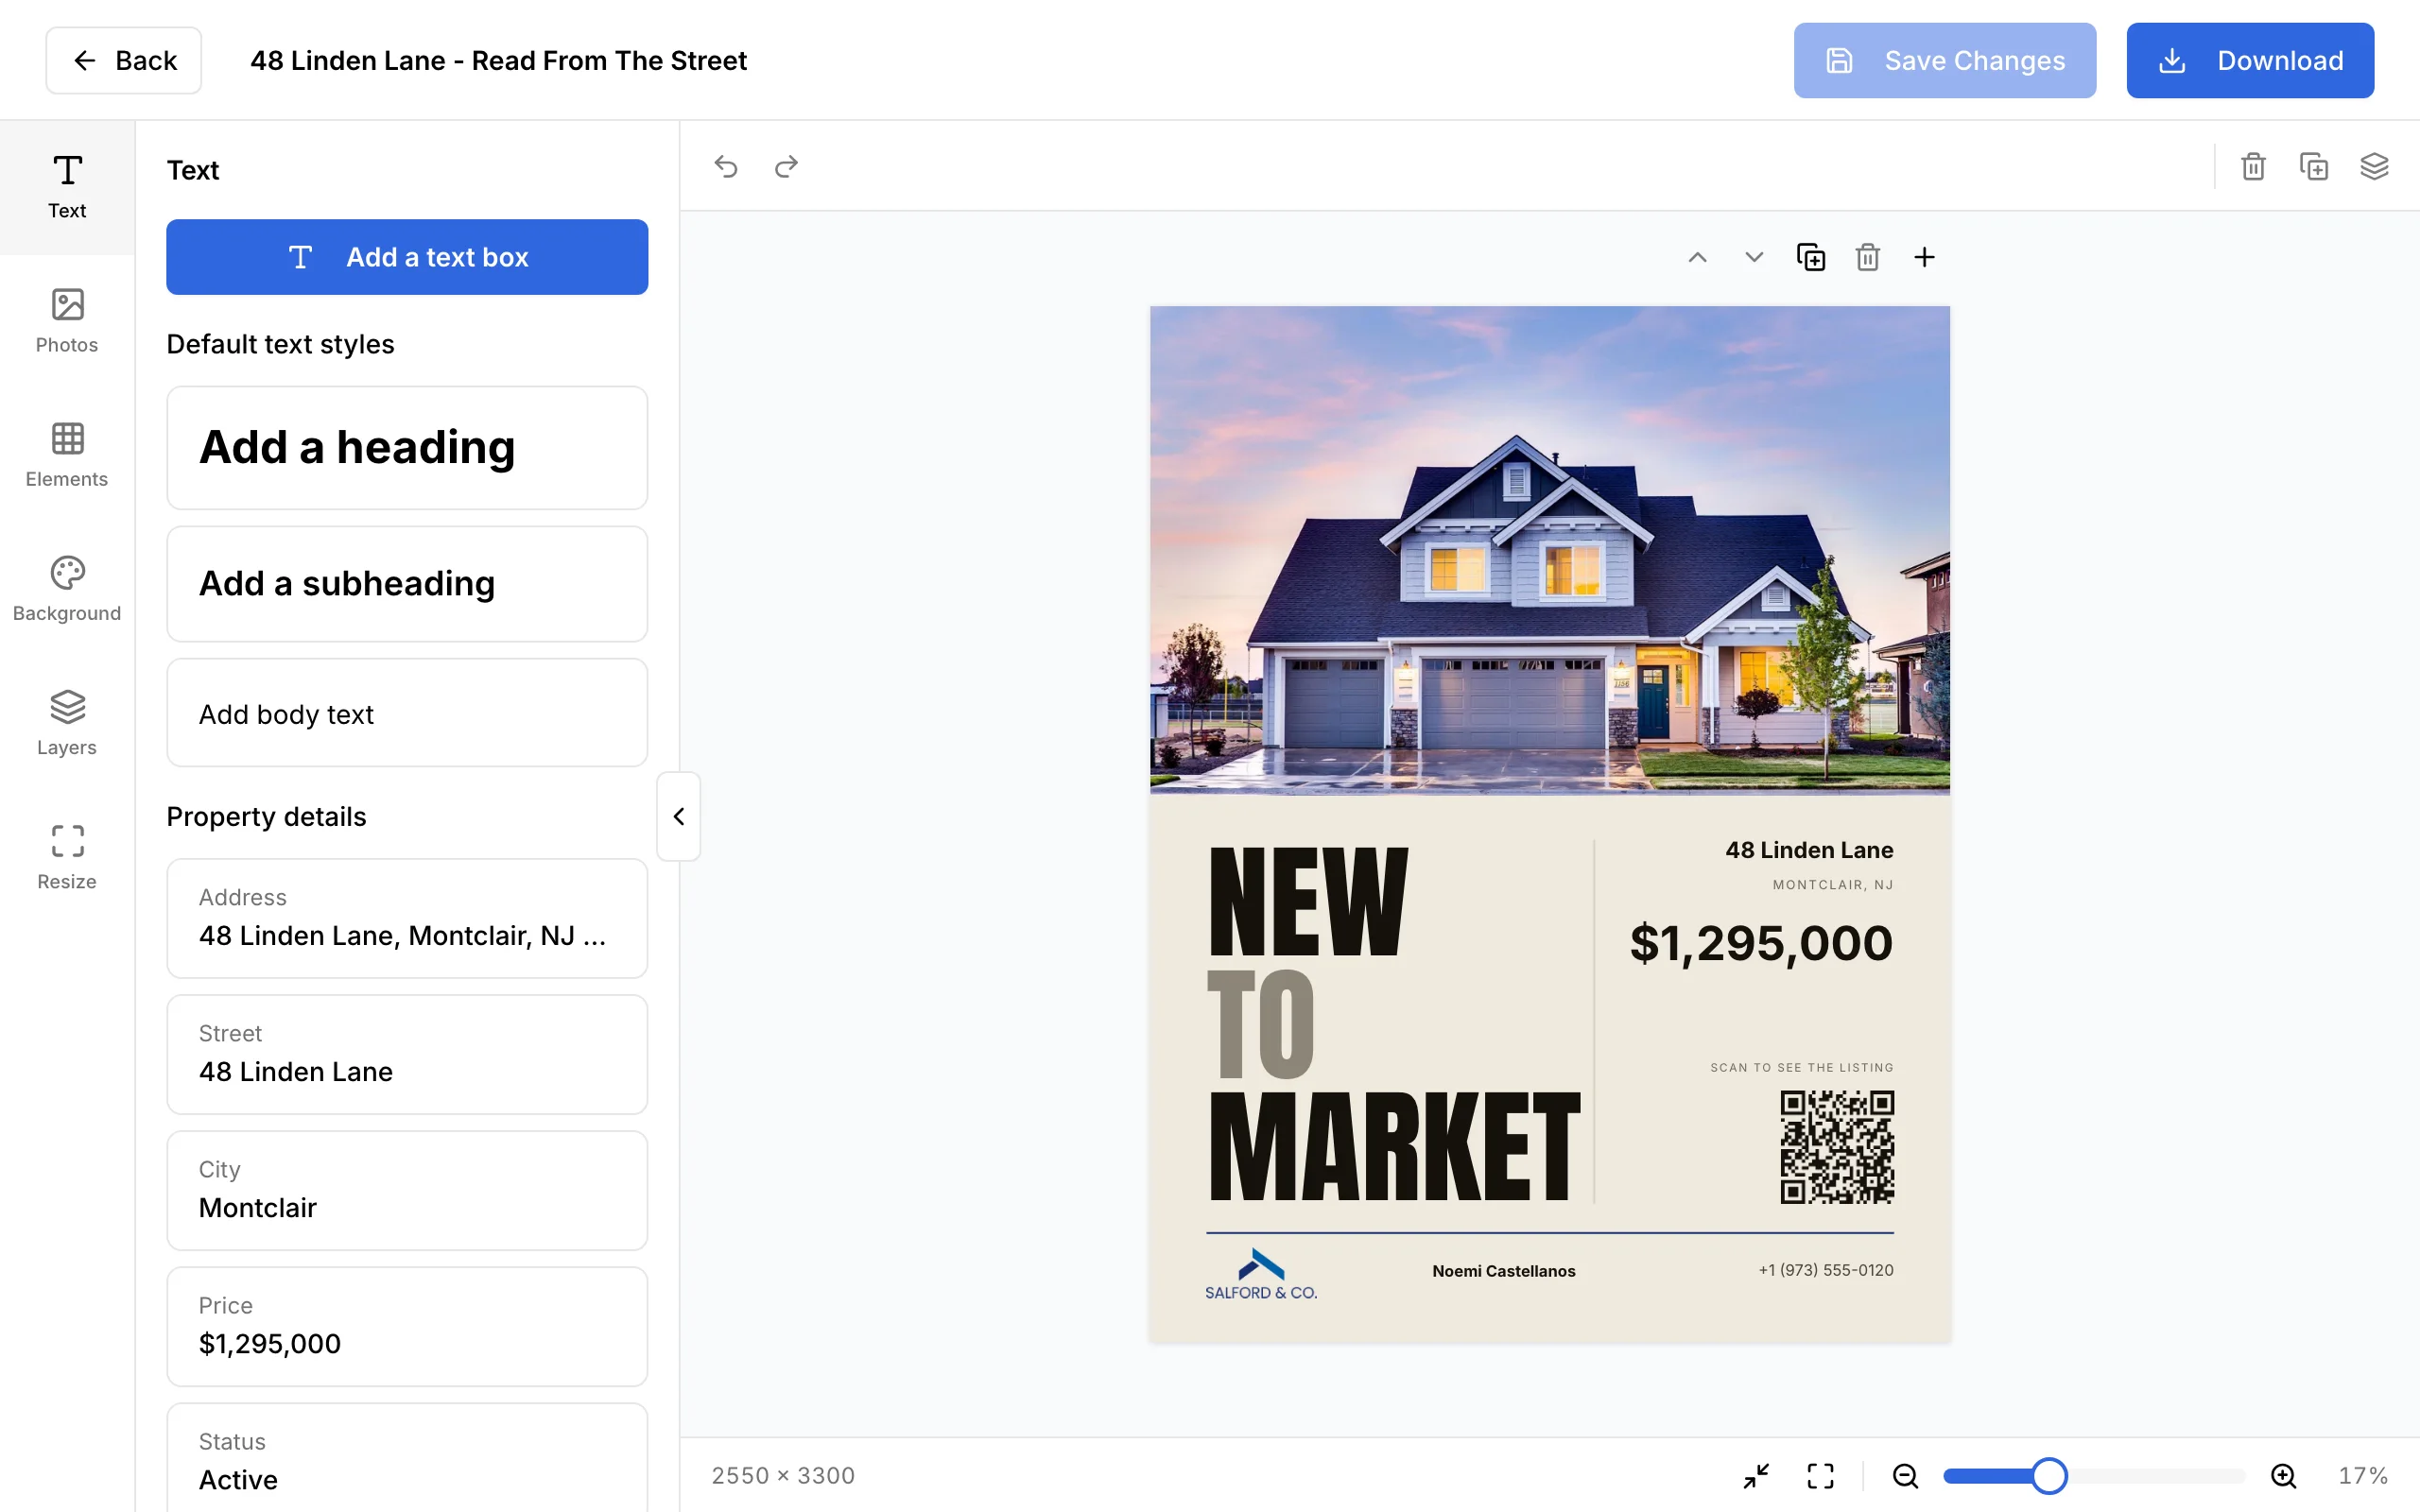Select 'SCAN TO SEE THE LISTING' text
Screen dimensions: 2420x1512
(1802, 1068)
